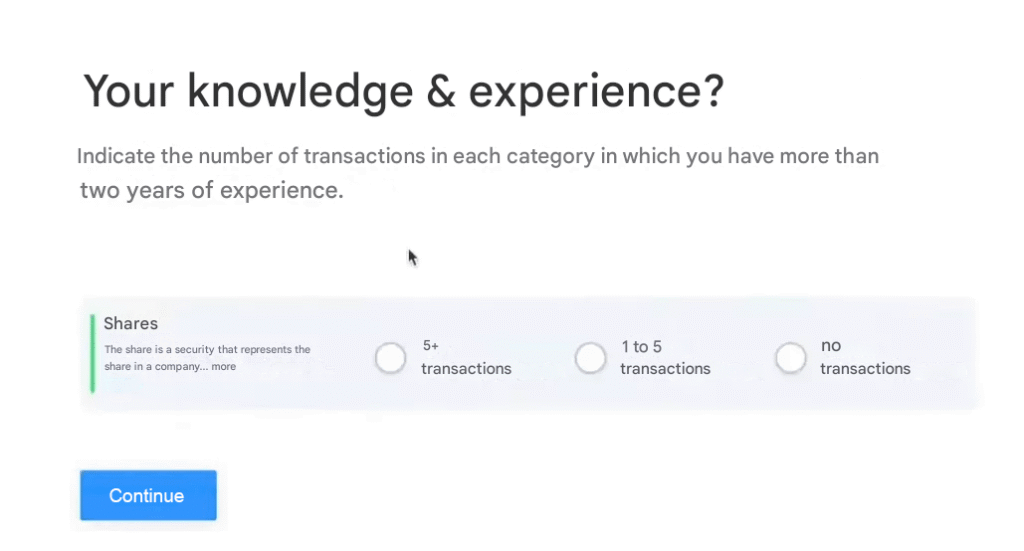Click the ampersand in the page heading

tap(441, 92)
